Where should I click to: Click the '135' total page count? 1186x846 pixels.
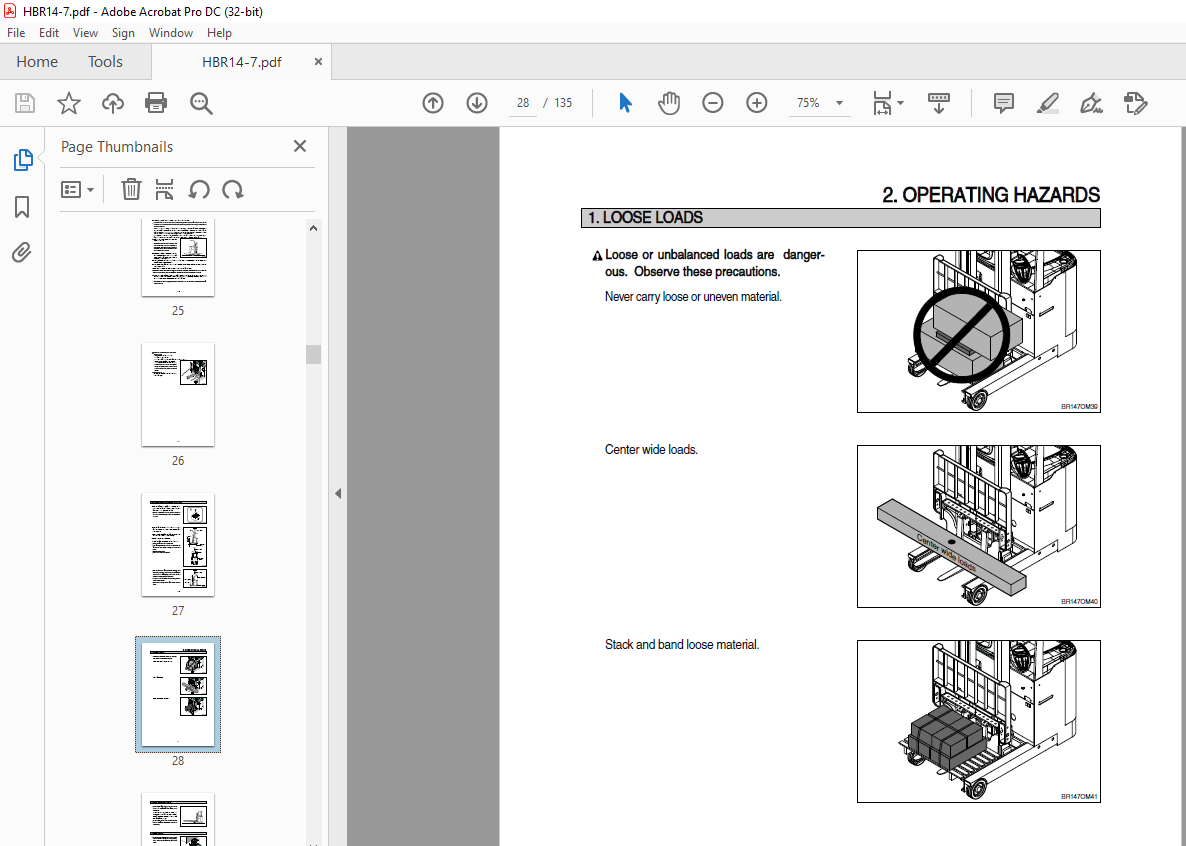(563, 103)
